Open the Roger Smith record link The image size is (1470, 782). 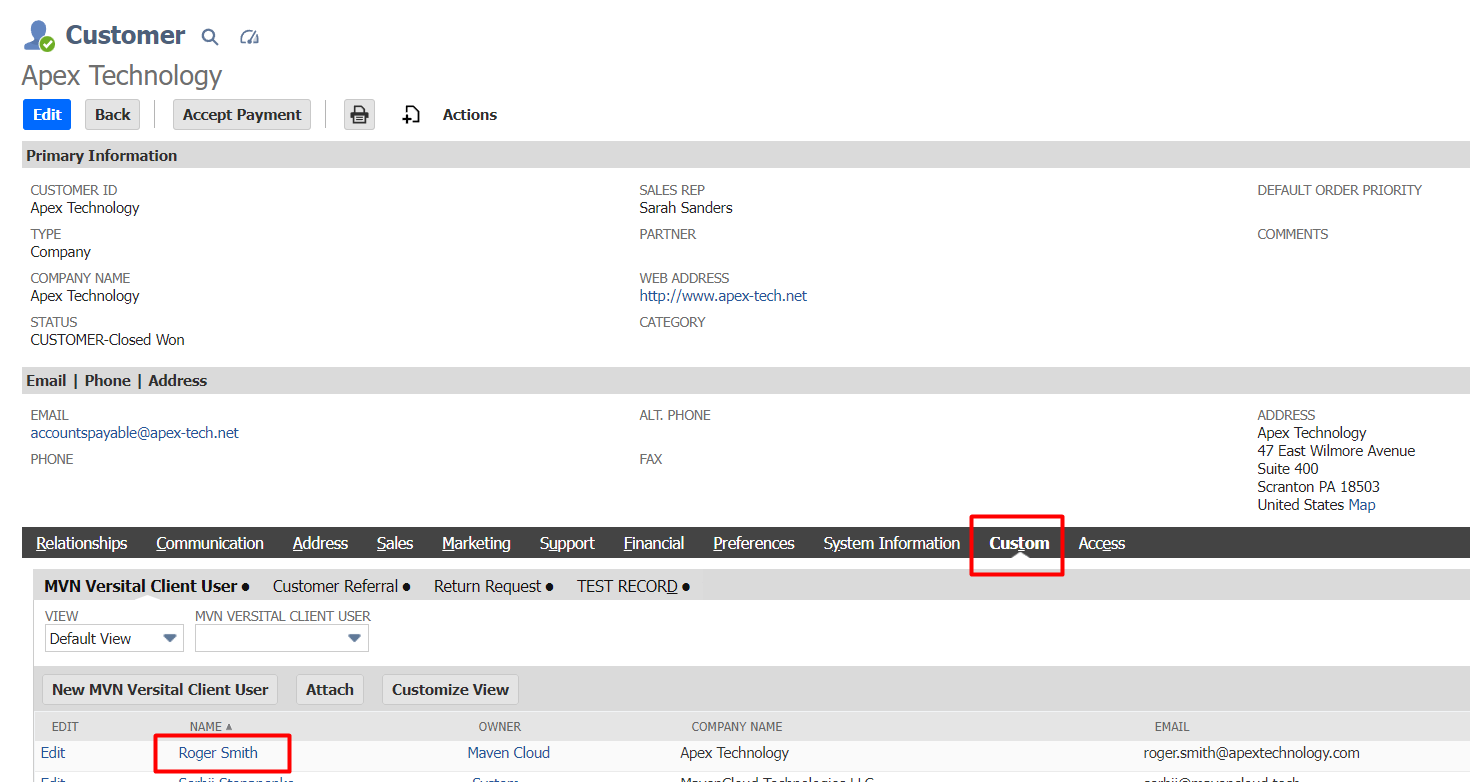point(218,753)
